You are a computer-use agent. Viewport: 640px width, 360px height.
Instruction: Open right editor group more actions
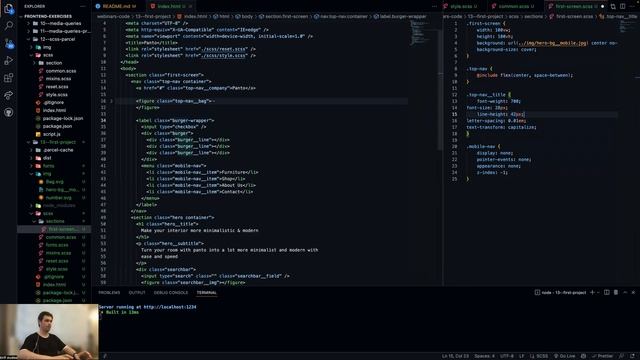632,7
